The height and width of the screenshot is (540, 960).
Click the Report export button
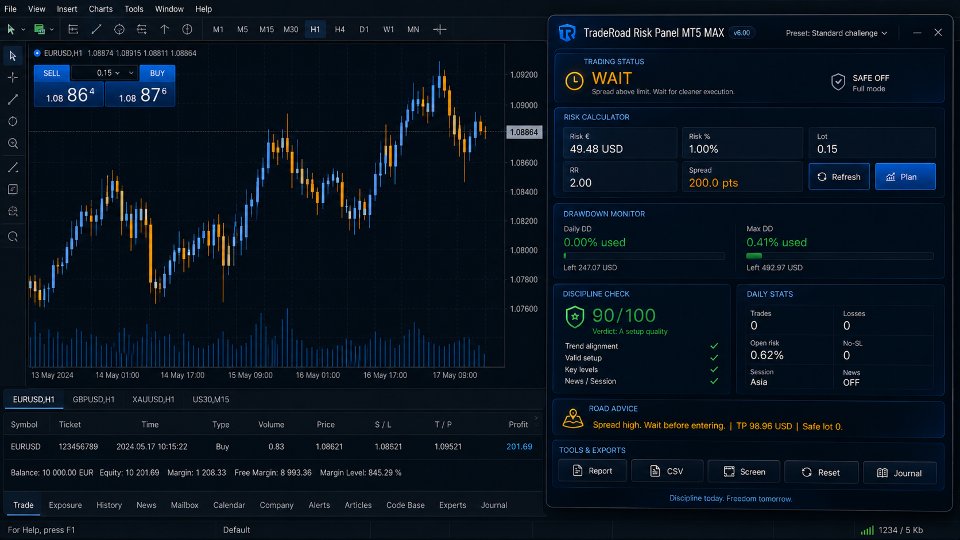[592, 471]
